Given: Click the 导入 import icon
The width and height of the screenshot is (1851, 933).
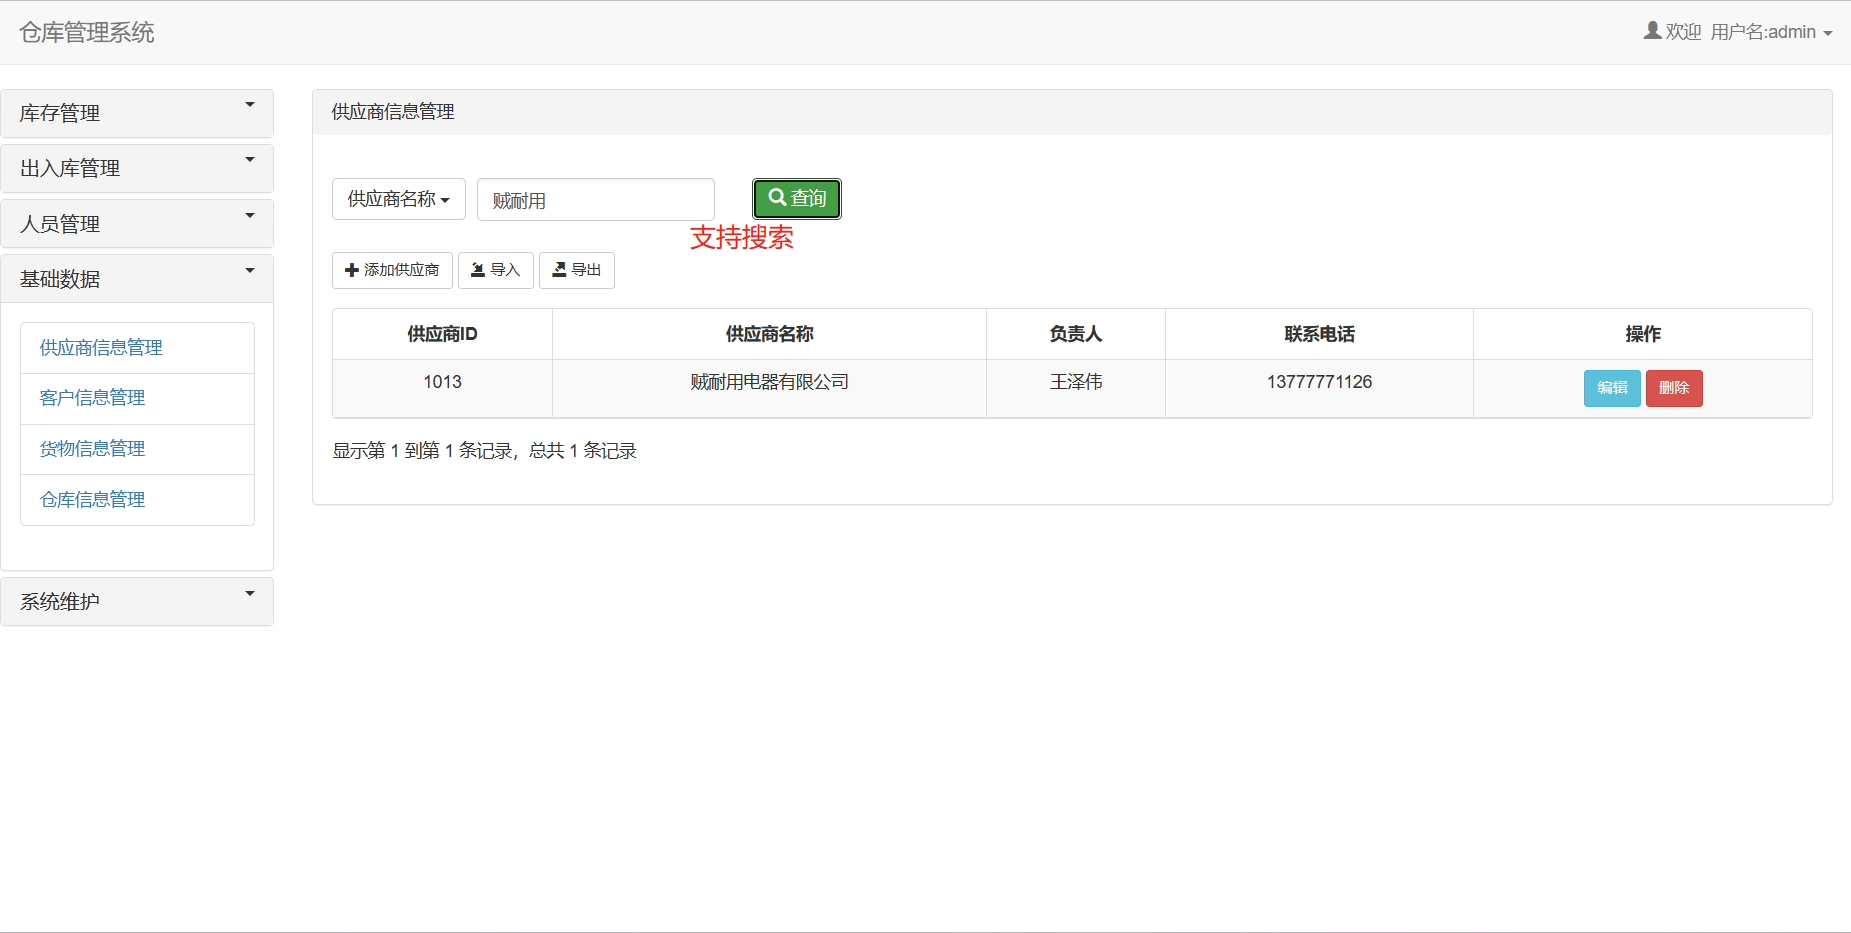Looking at the screenshot, I should coord(478,270).
